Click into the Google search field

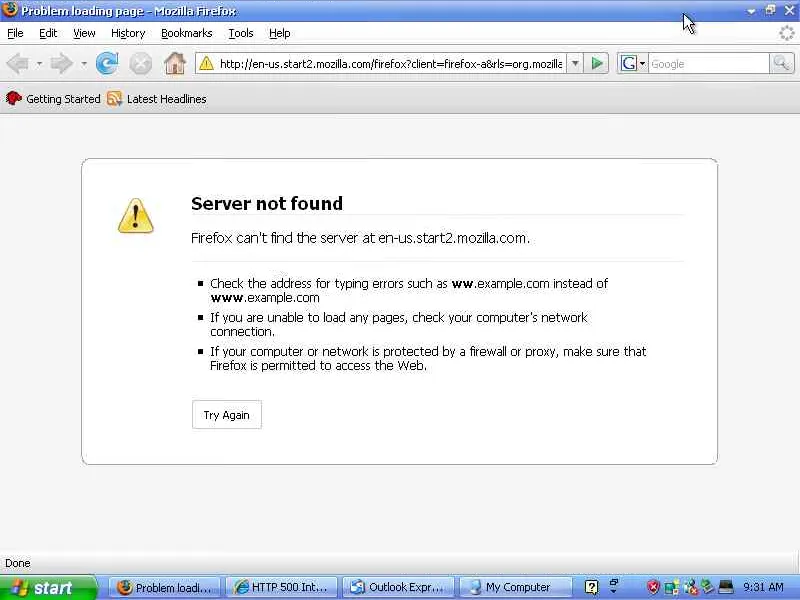pyautogui.click(x=708, y=64)
